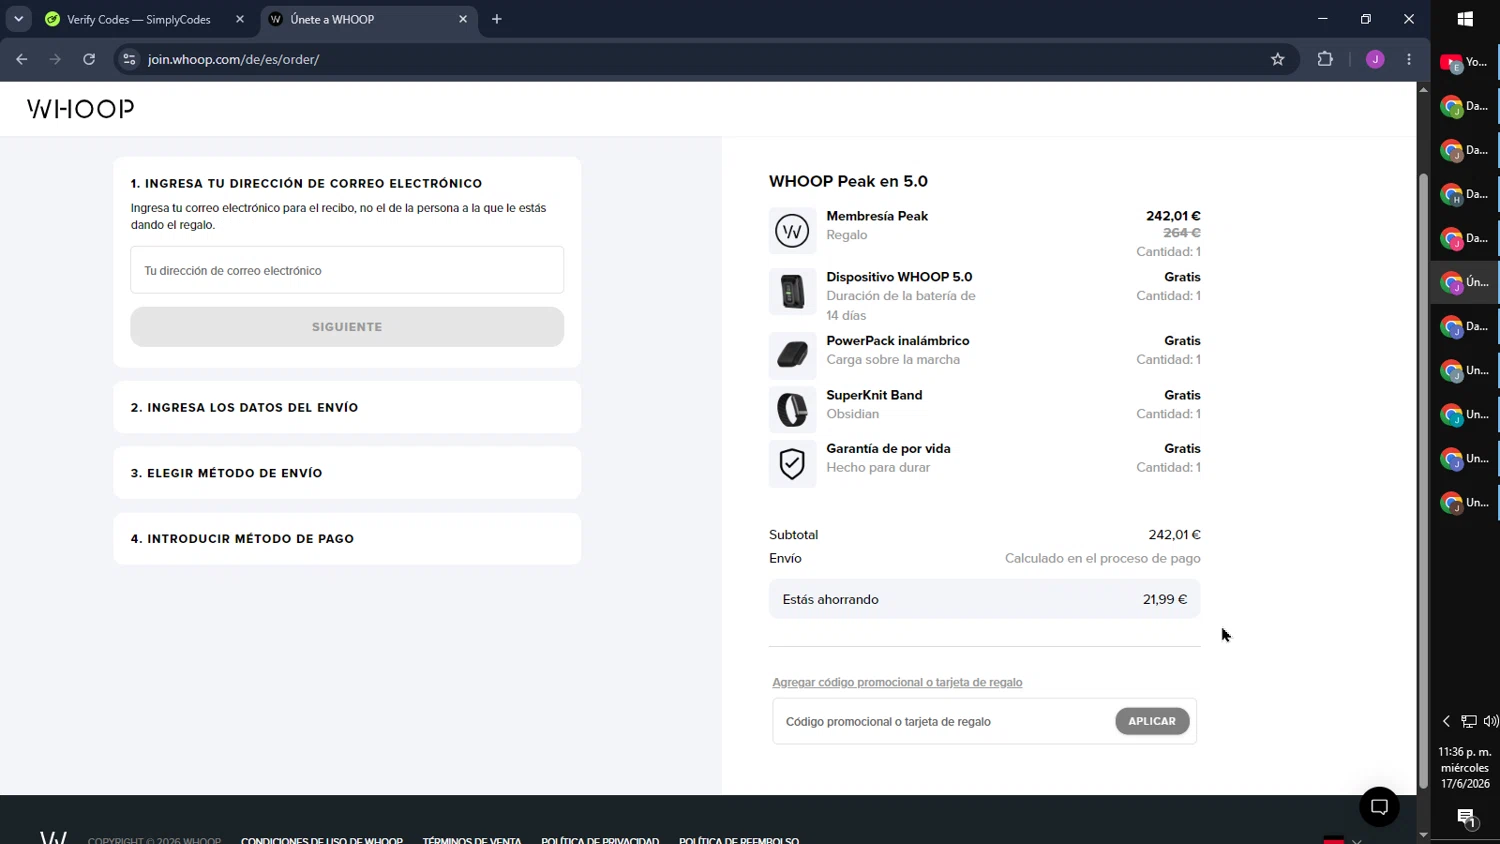This screenshot has height=844, width=1500.
Task: Click the Membresía Peak WHOOP circle icon
Action: [792, 231]
